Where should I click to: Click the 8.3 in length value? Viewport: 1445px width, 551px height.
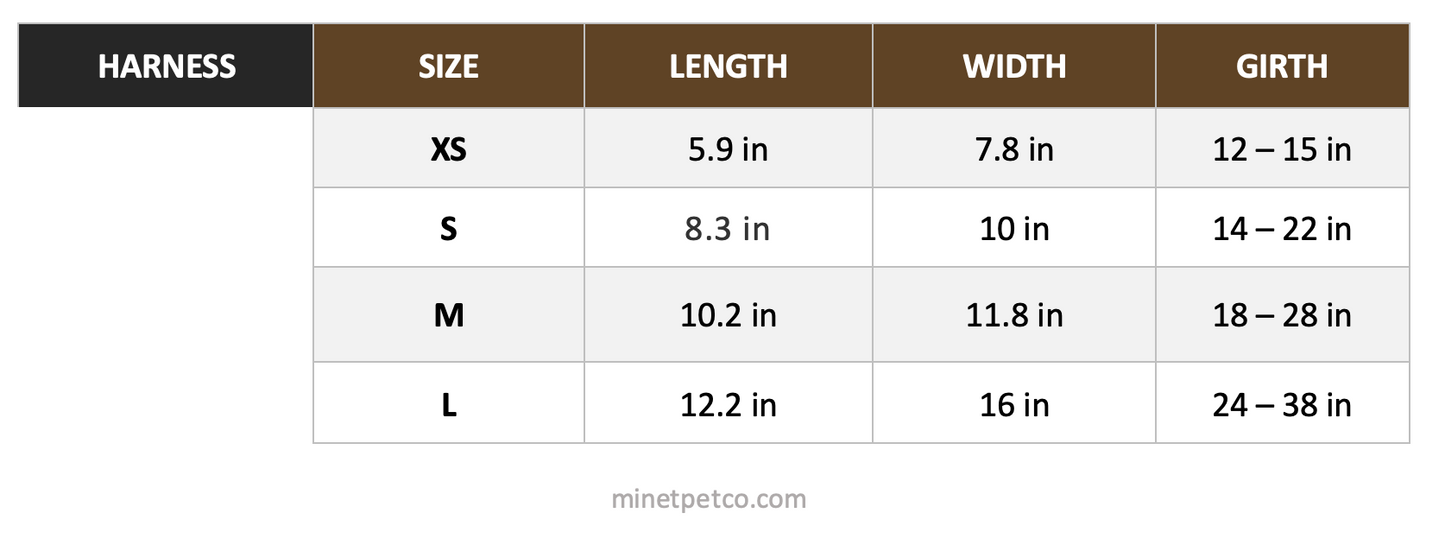729,229
